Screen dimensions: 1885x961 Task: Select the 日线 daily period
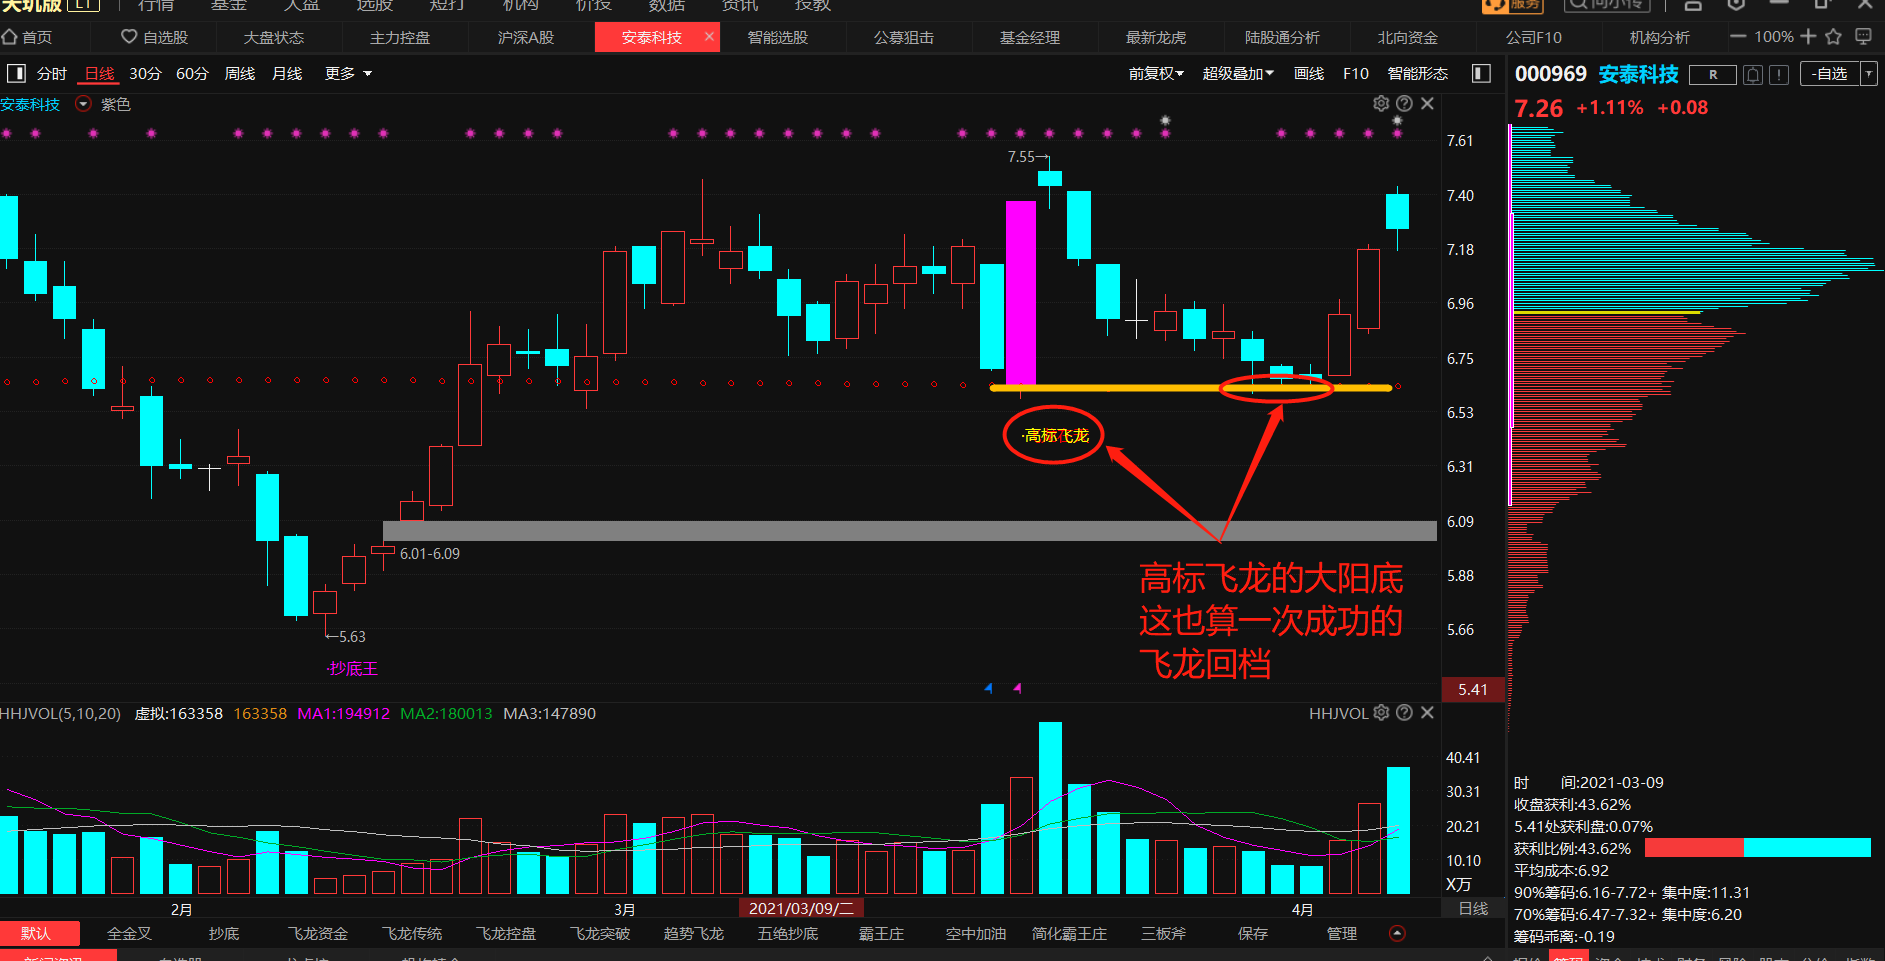pyautogui.click(x=99, y=73)
